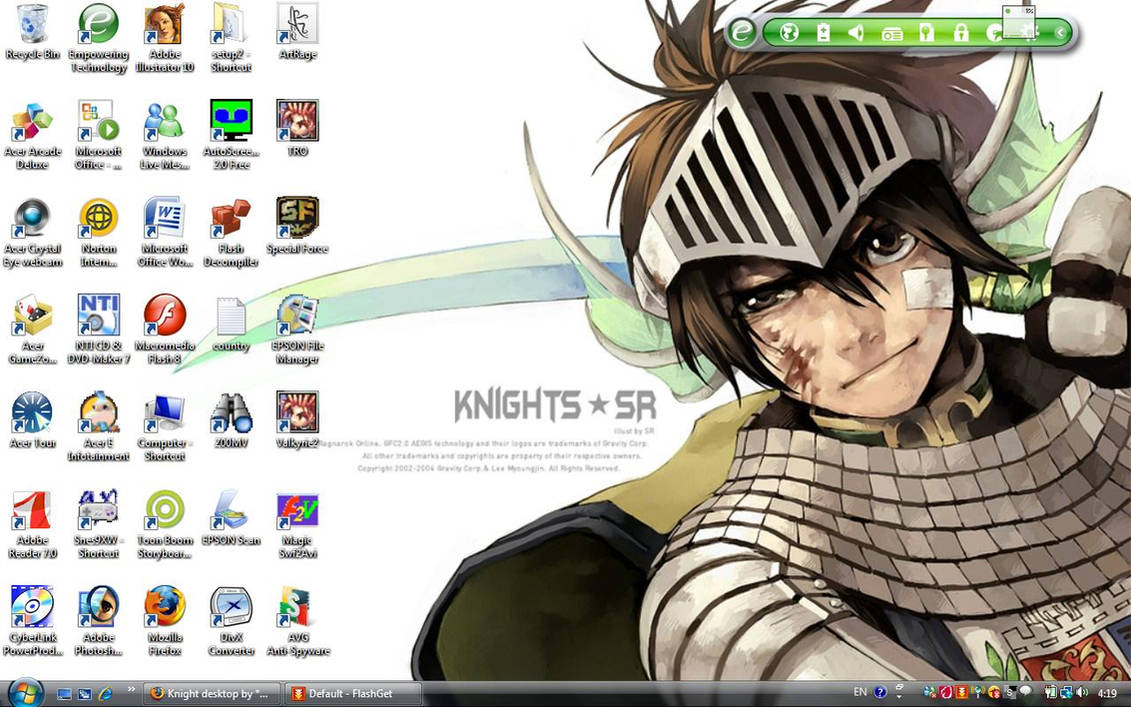This screenshot has width=1131, height=707.
Task: Open EPSON Scan shortcut
Action: click(231, 519)
